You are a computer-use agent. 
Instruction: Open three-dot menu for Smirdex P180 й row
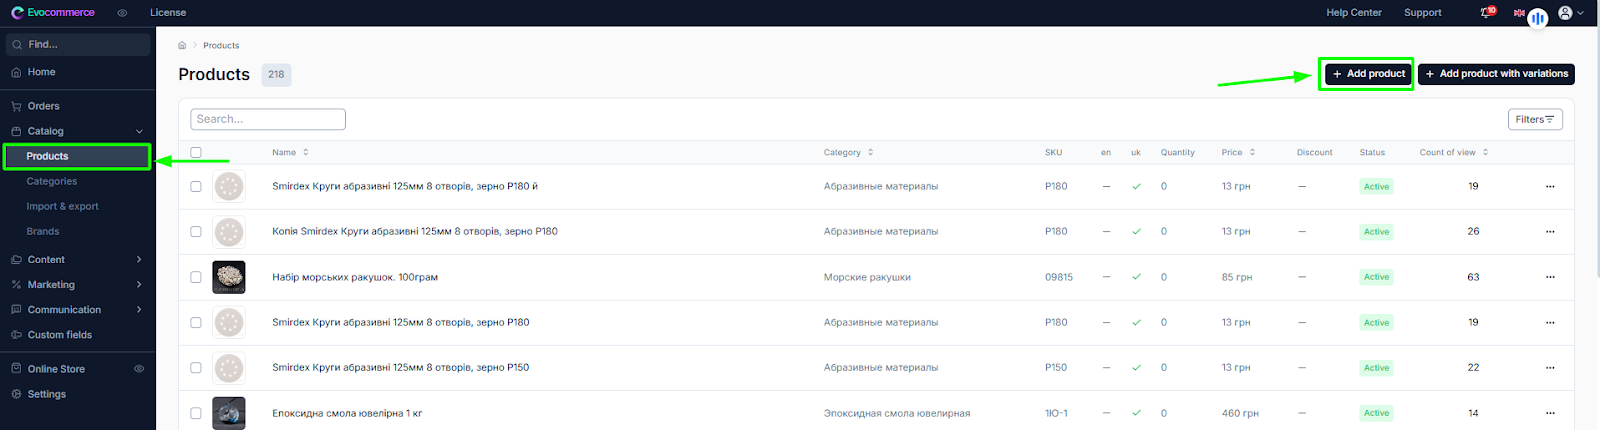[1550, 186]
